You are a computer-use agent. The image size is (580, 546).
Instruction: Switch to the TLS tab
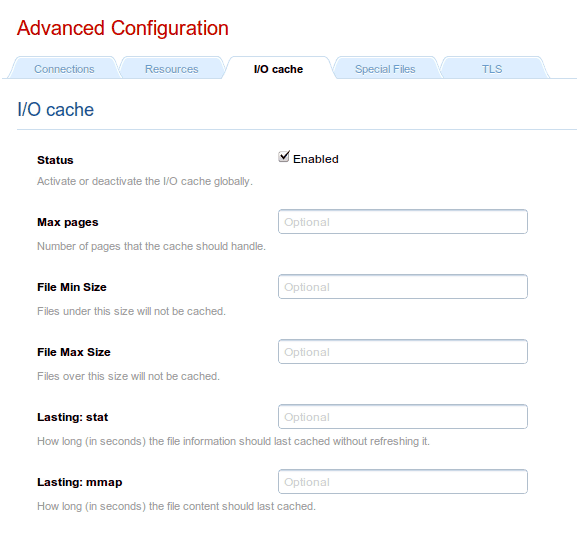492,69
